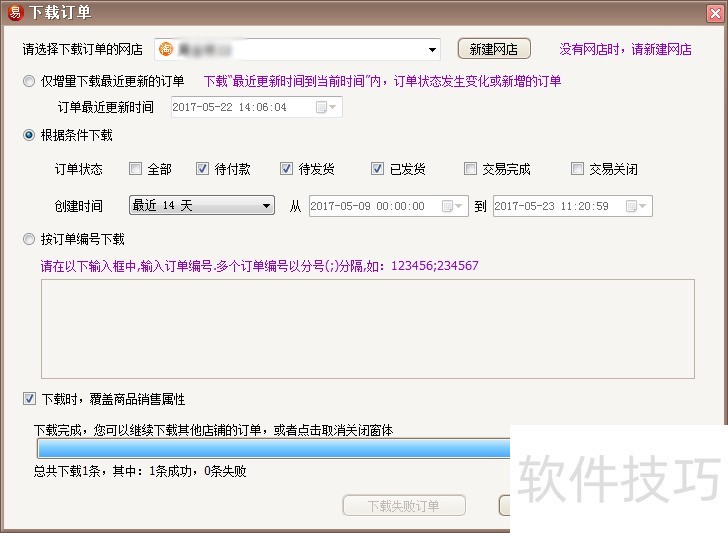Click the purple 下载"最近更新时间到当前时间" description
This screenshot has height=533, width=728.
[x=382, y=81]
